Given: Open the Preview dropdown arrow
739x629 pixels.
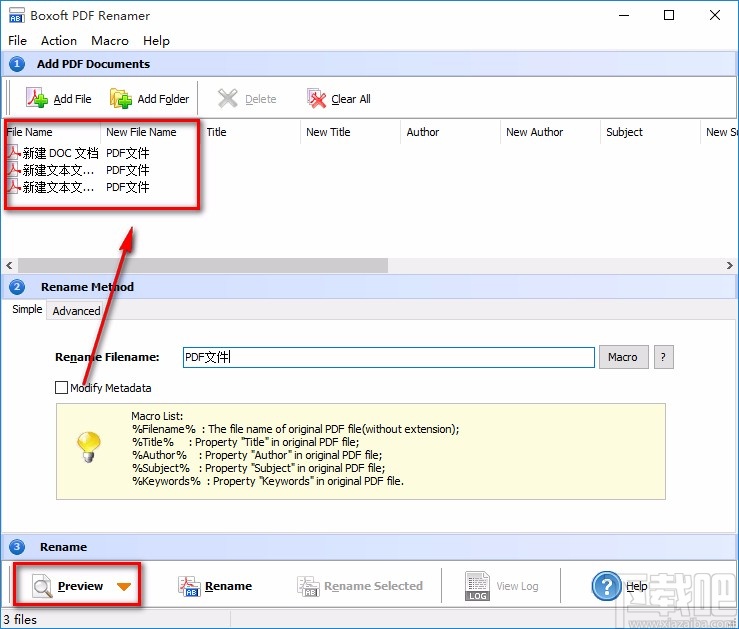Looking at the screenshot, I should [x=124, y=586].
